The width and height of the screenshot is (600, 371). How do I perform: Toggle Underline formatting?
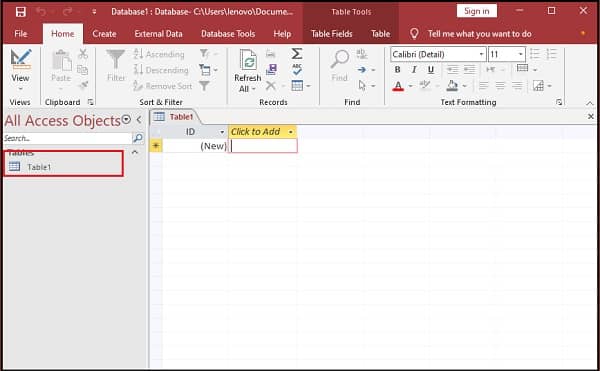tap(431, 70)
